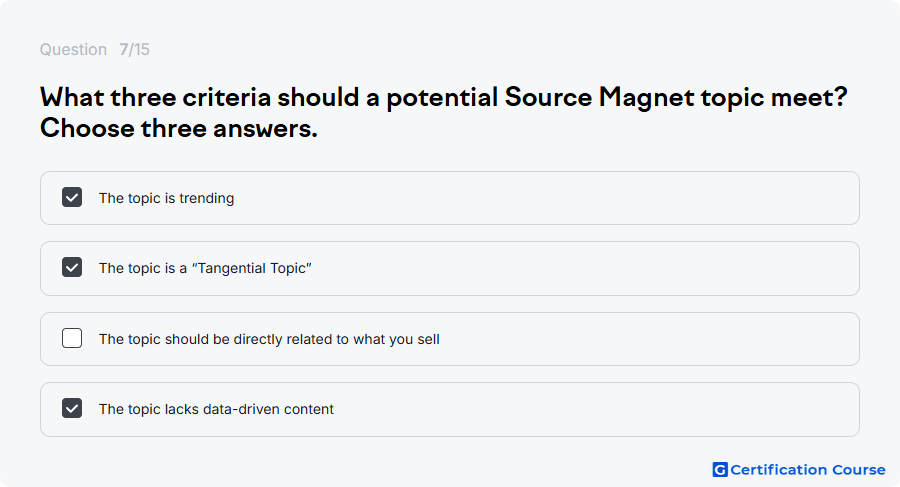
Task: Click the "Source Magnet" phrase in heading
Action: [x=599, y=97]
